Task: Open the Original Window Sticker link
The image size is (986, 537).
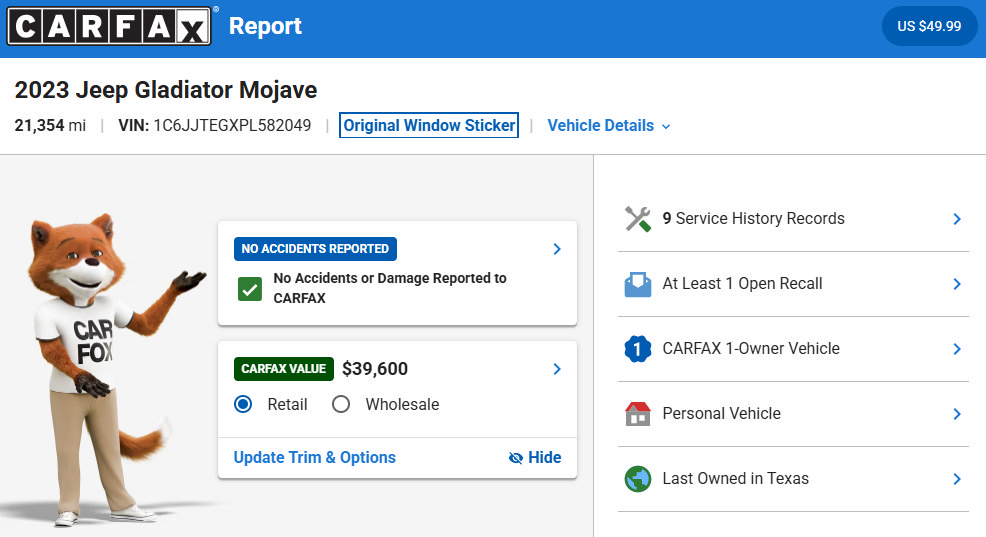Action: [429, 125]
